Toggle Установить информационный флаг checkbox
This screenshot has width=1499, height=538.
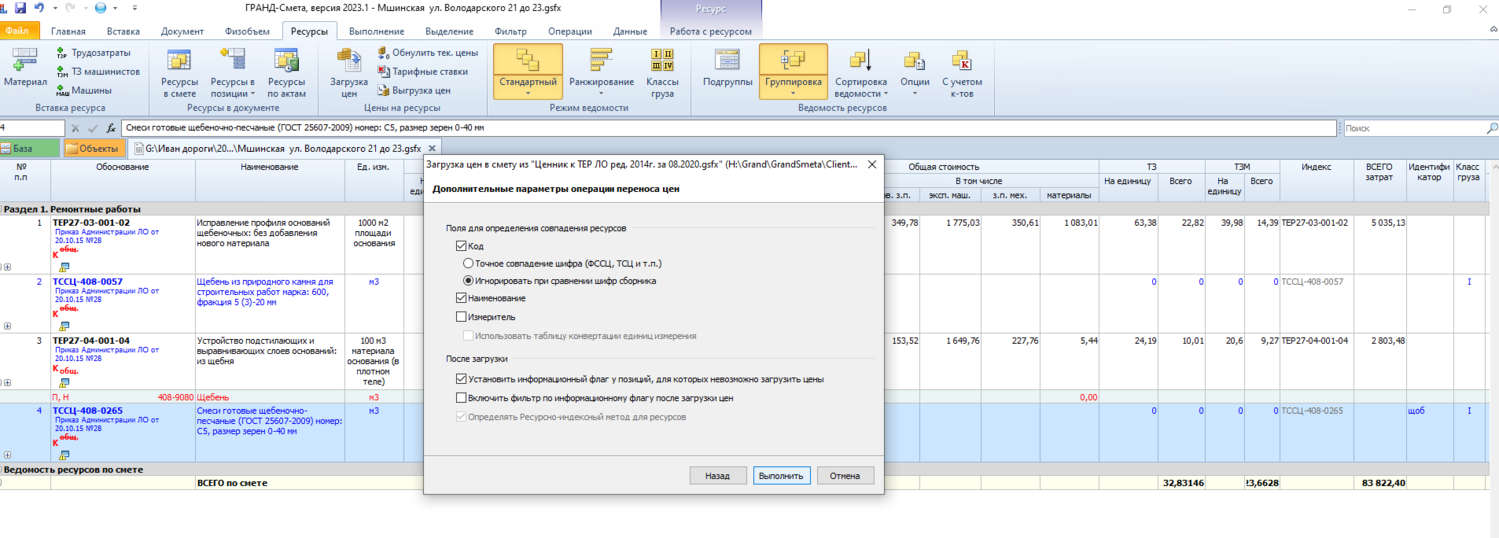click(x=461, y=379)
